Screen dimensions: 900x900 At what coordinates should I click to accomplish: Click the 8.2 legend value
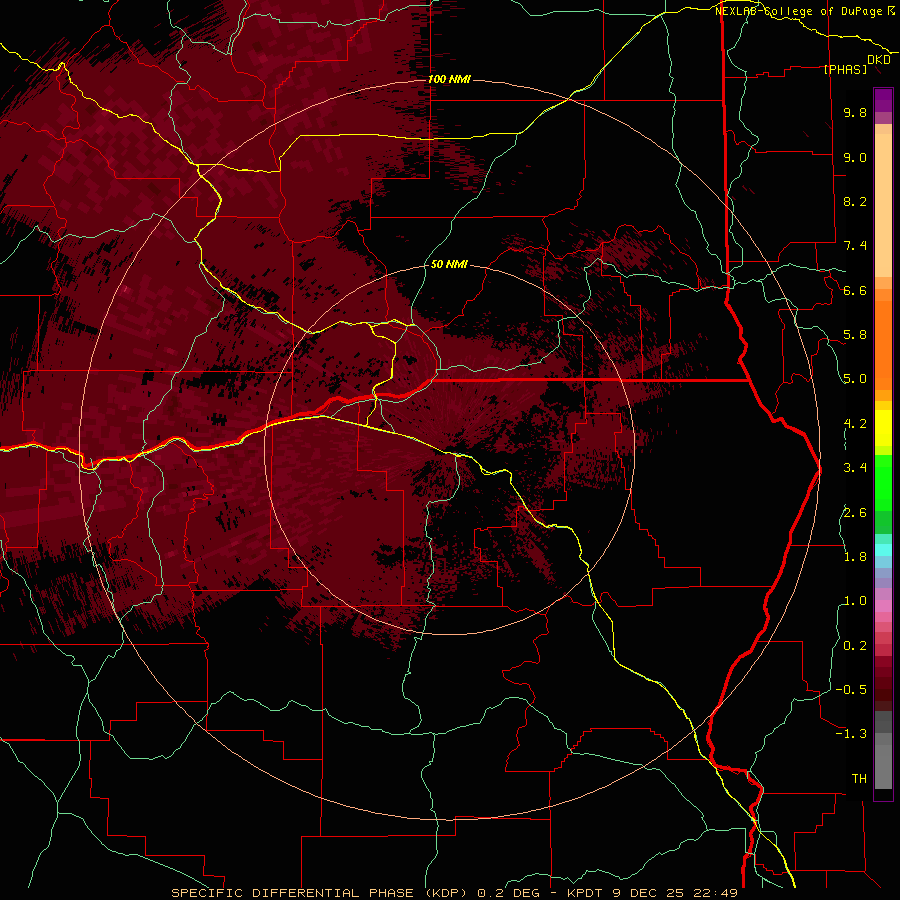(x=855, y=201)
